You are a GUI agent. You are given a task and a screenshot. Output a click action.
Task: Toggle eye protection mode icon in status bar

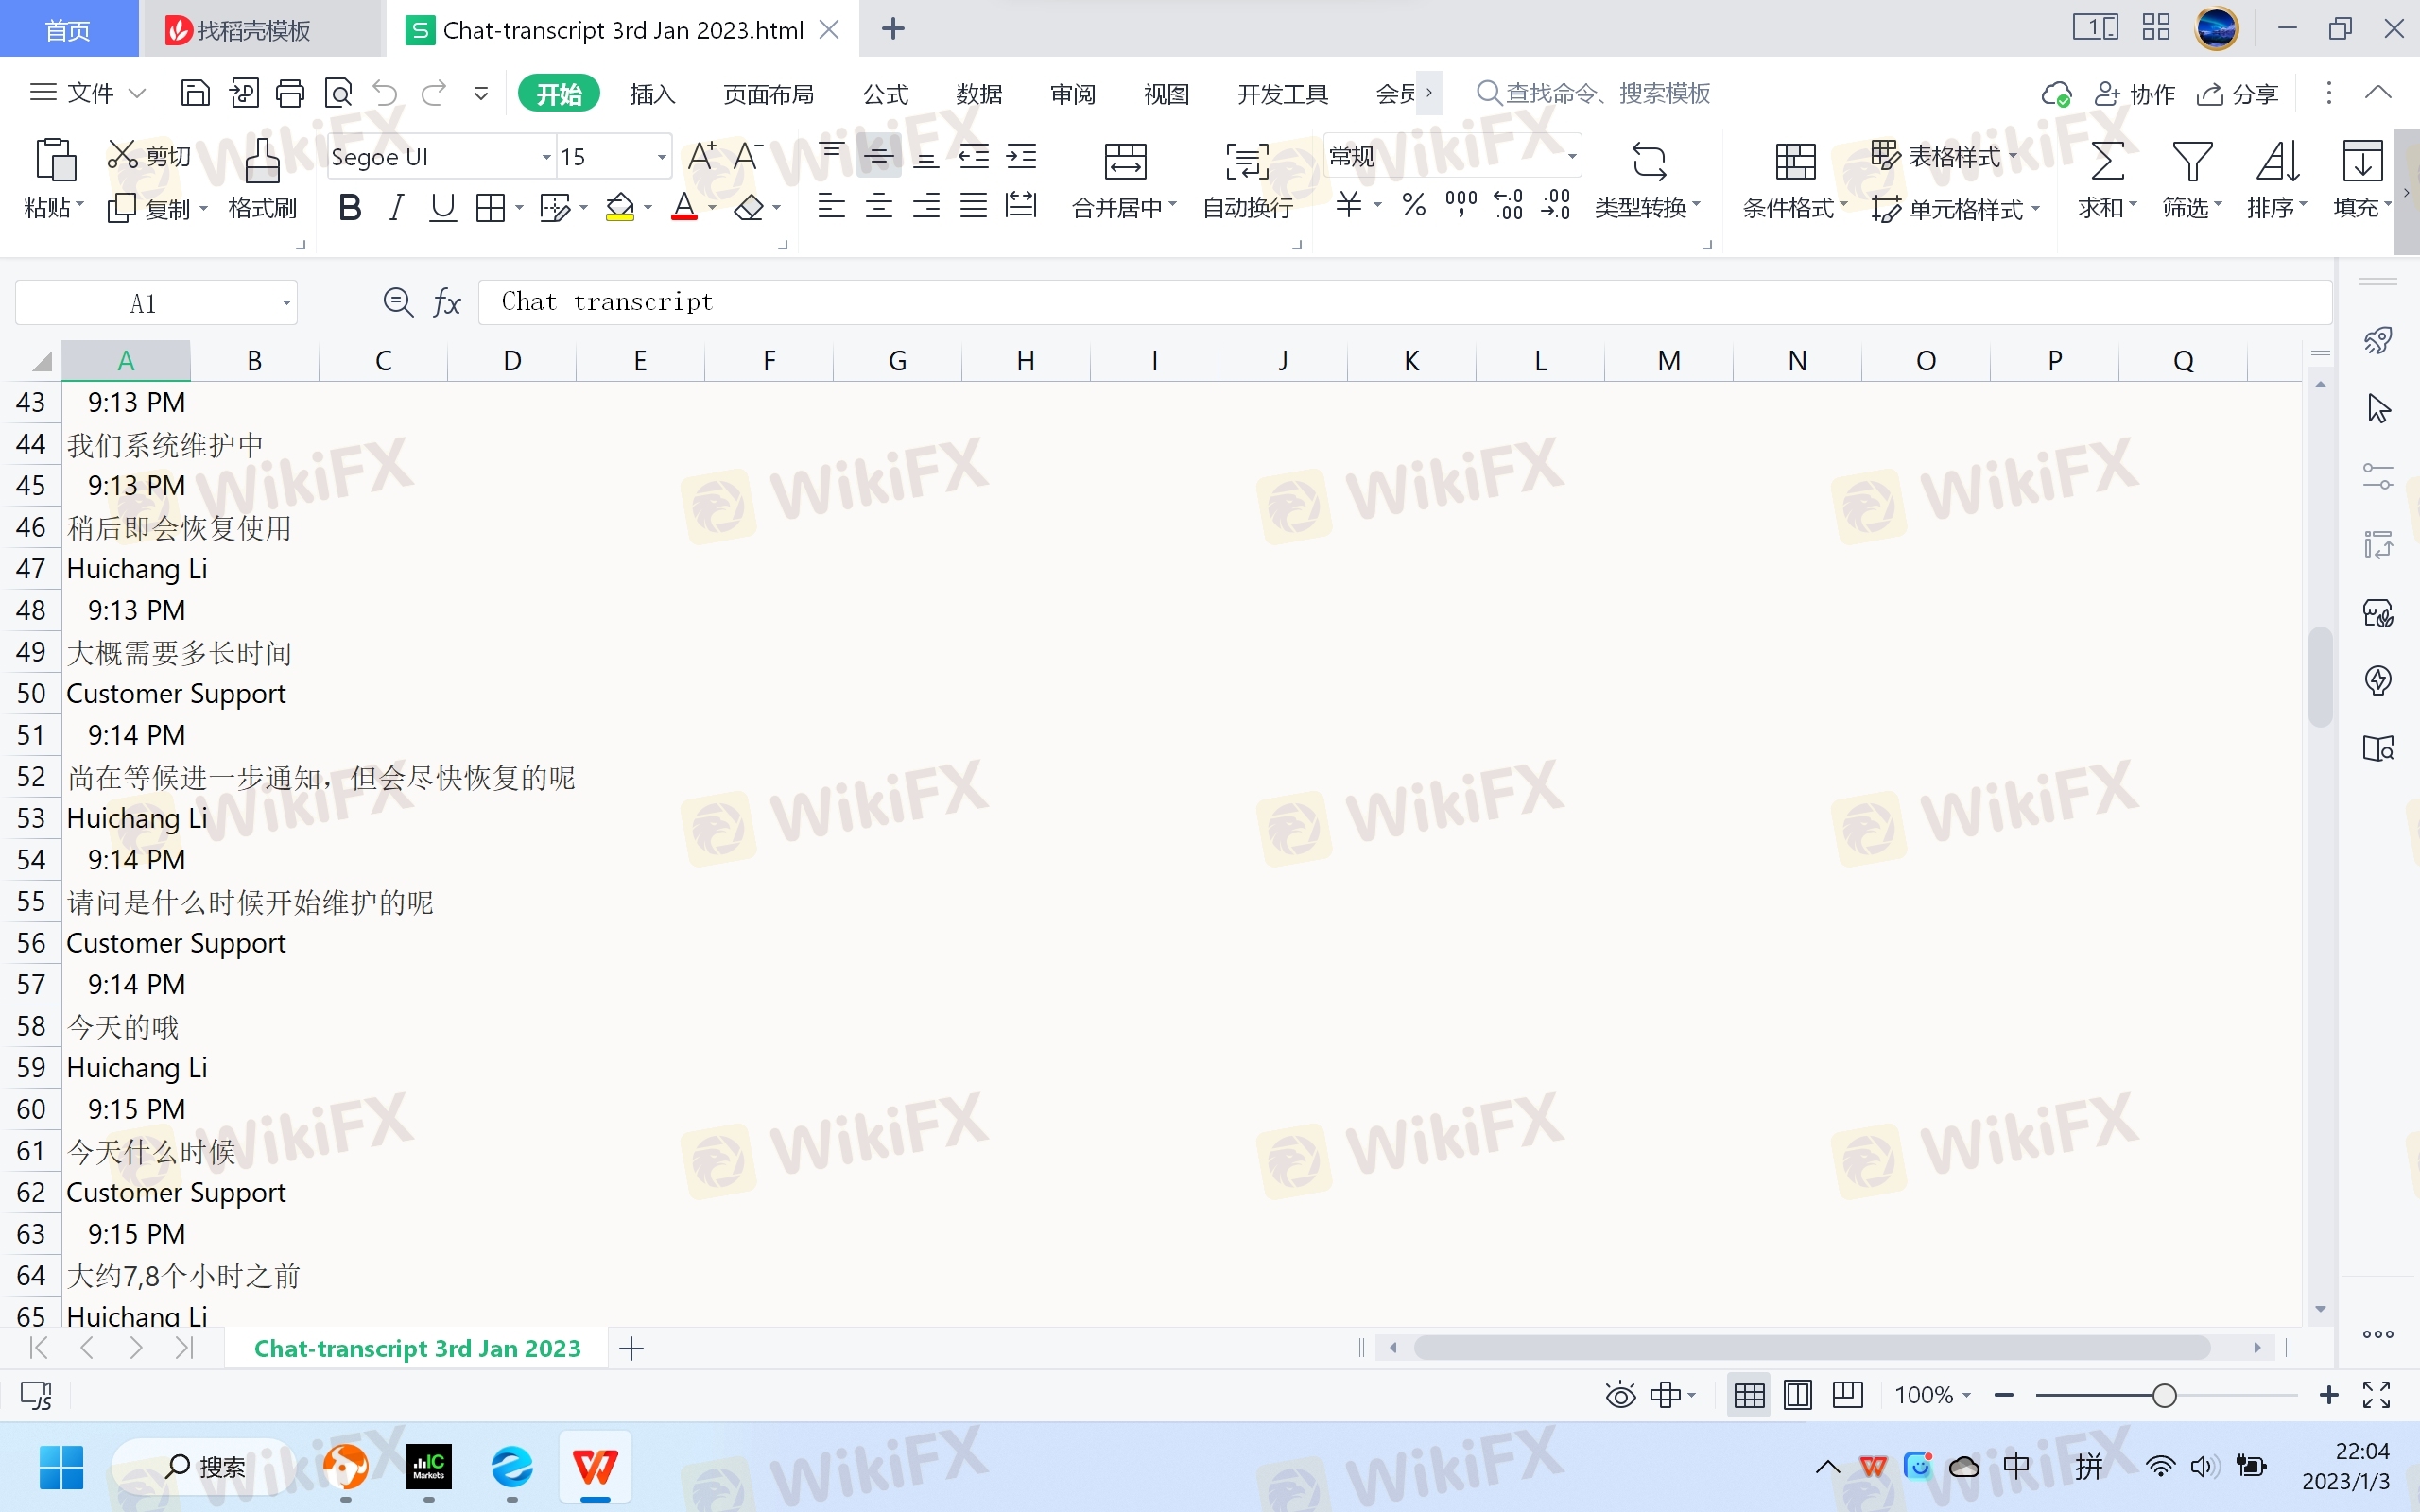[1620, 1395]
